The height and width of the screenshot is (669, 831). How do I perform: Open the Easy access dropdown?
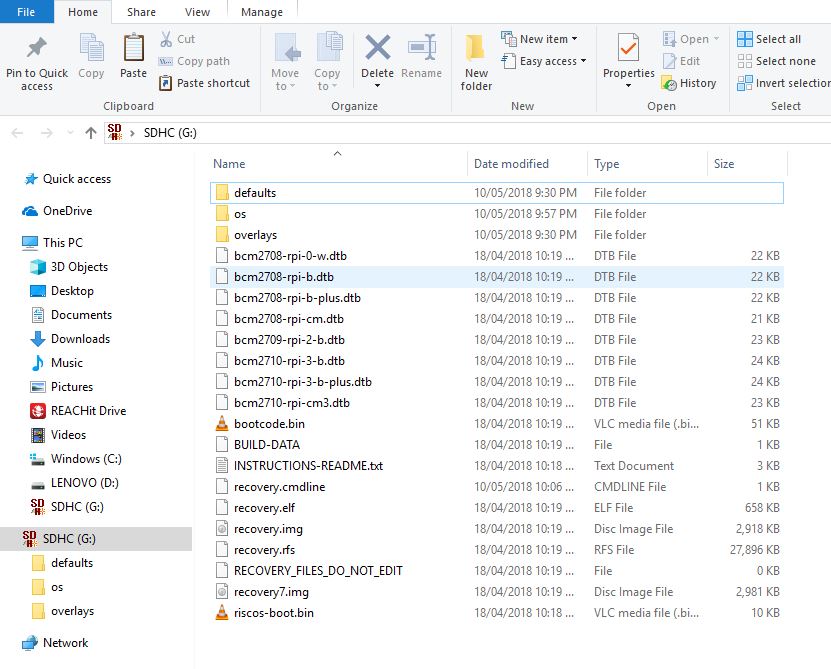tap(544, 61)
